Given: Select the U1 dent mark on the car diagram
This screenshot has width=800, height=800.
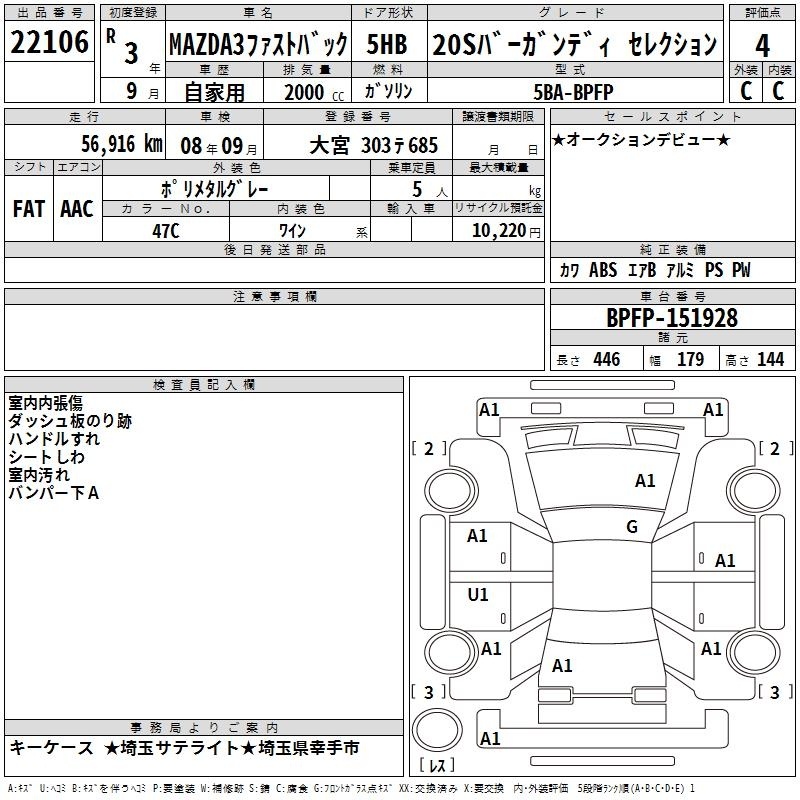Looking at the screenshot, I should point(478,594).
